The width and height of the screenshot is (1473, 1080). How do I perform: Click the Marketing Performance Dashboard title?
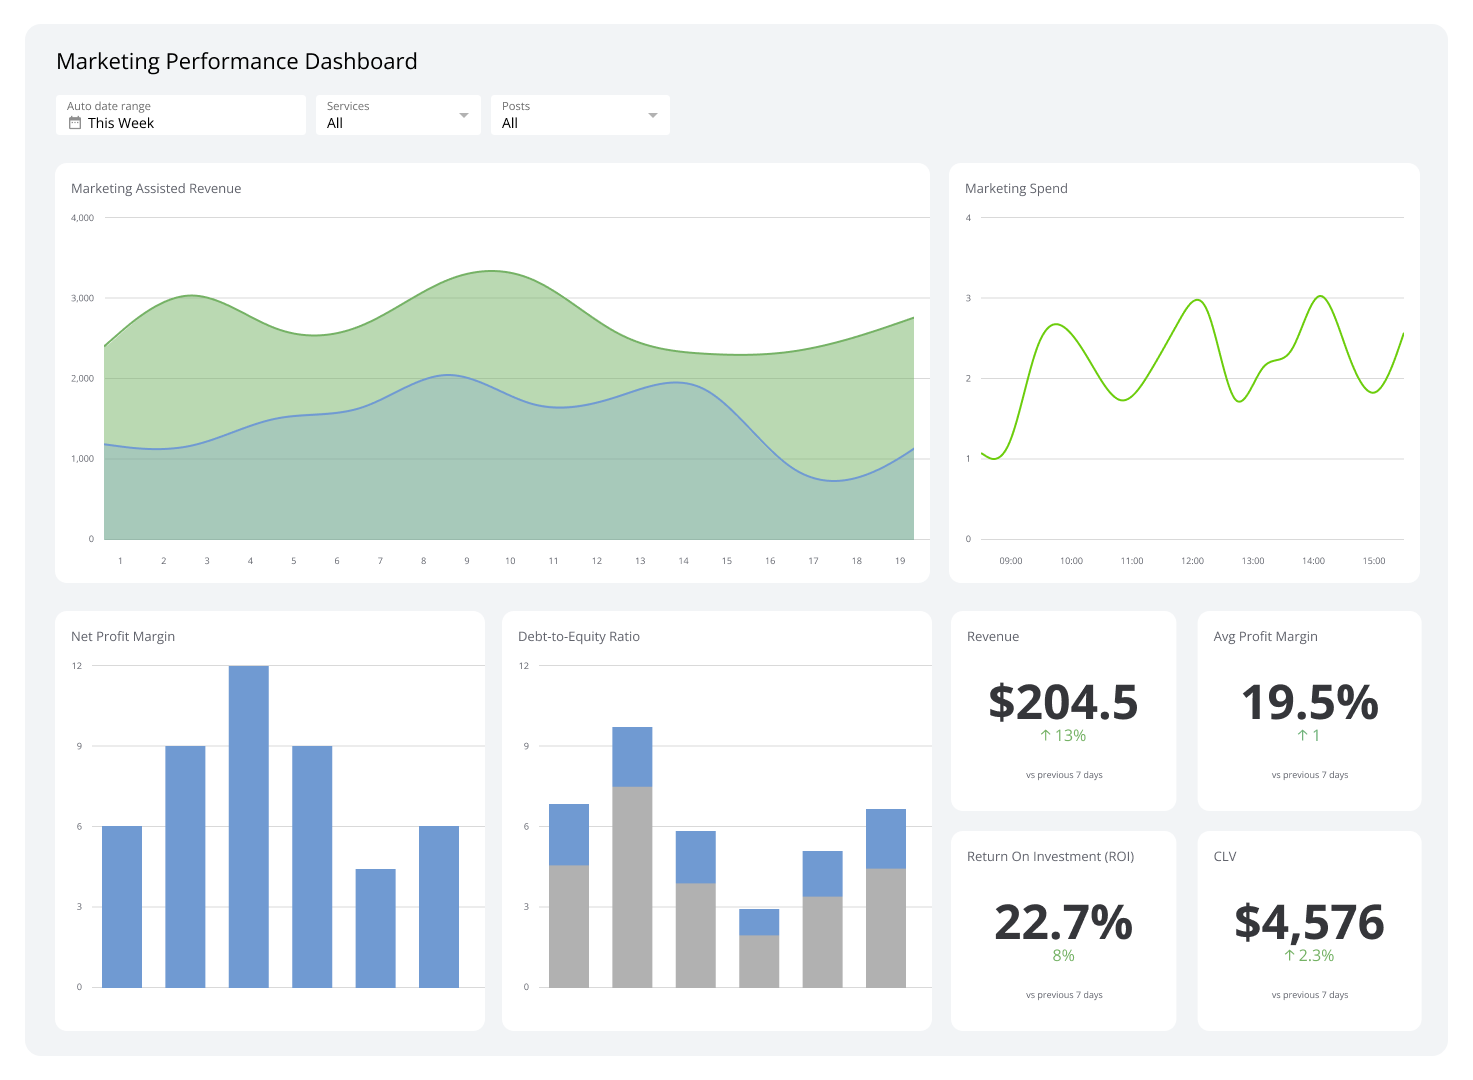(236, 61)
